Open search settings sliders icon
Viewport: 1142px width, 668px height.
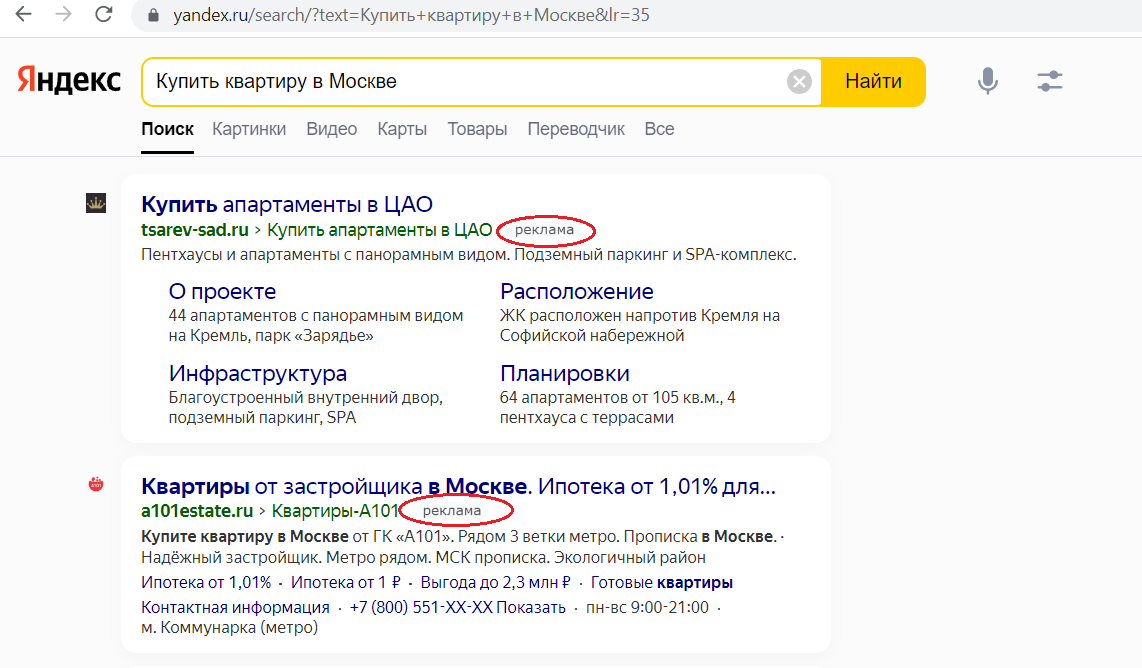coord(1050,81)
